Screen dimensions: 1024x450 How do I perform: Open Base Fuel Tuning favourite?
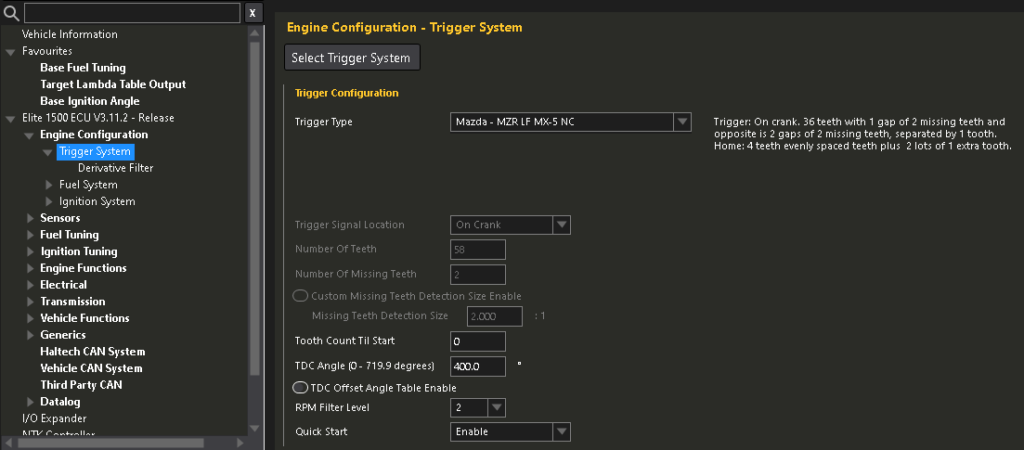83,68
